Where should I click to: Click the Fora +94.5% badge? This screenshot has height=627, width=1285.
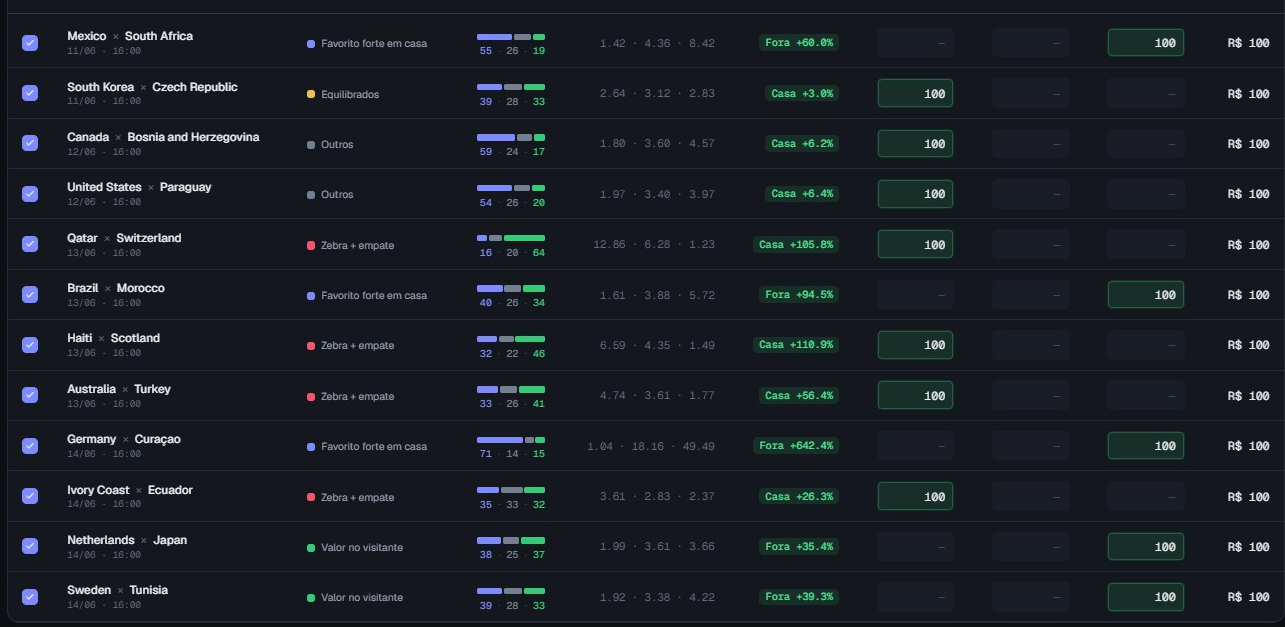coord(798,294)
